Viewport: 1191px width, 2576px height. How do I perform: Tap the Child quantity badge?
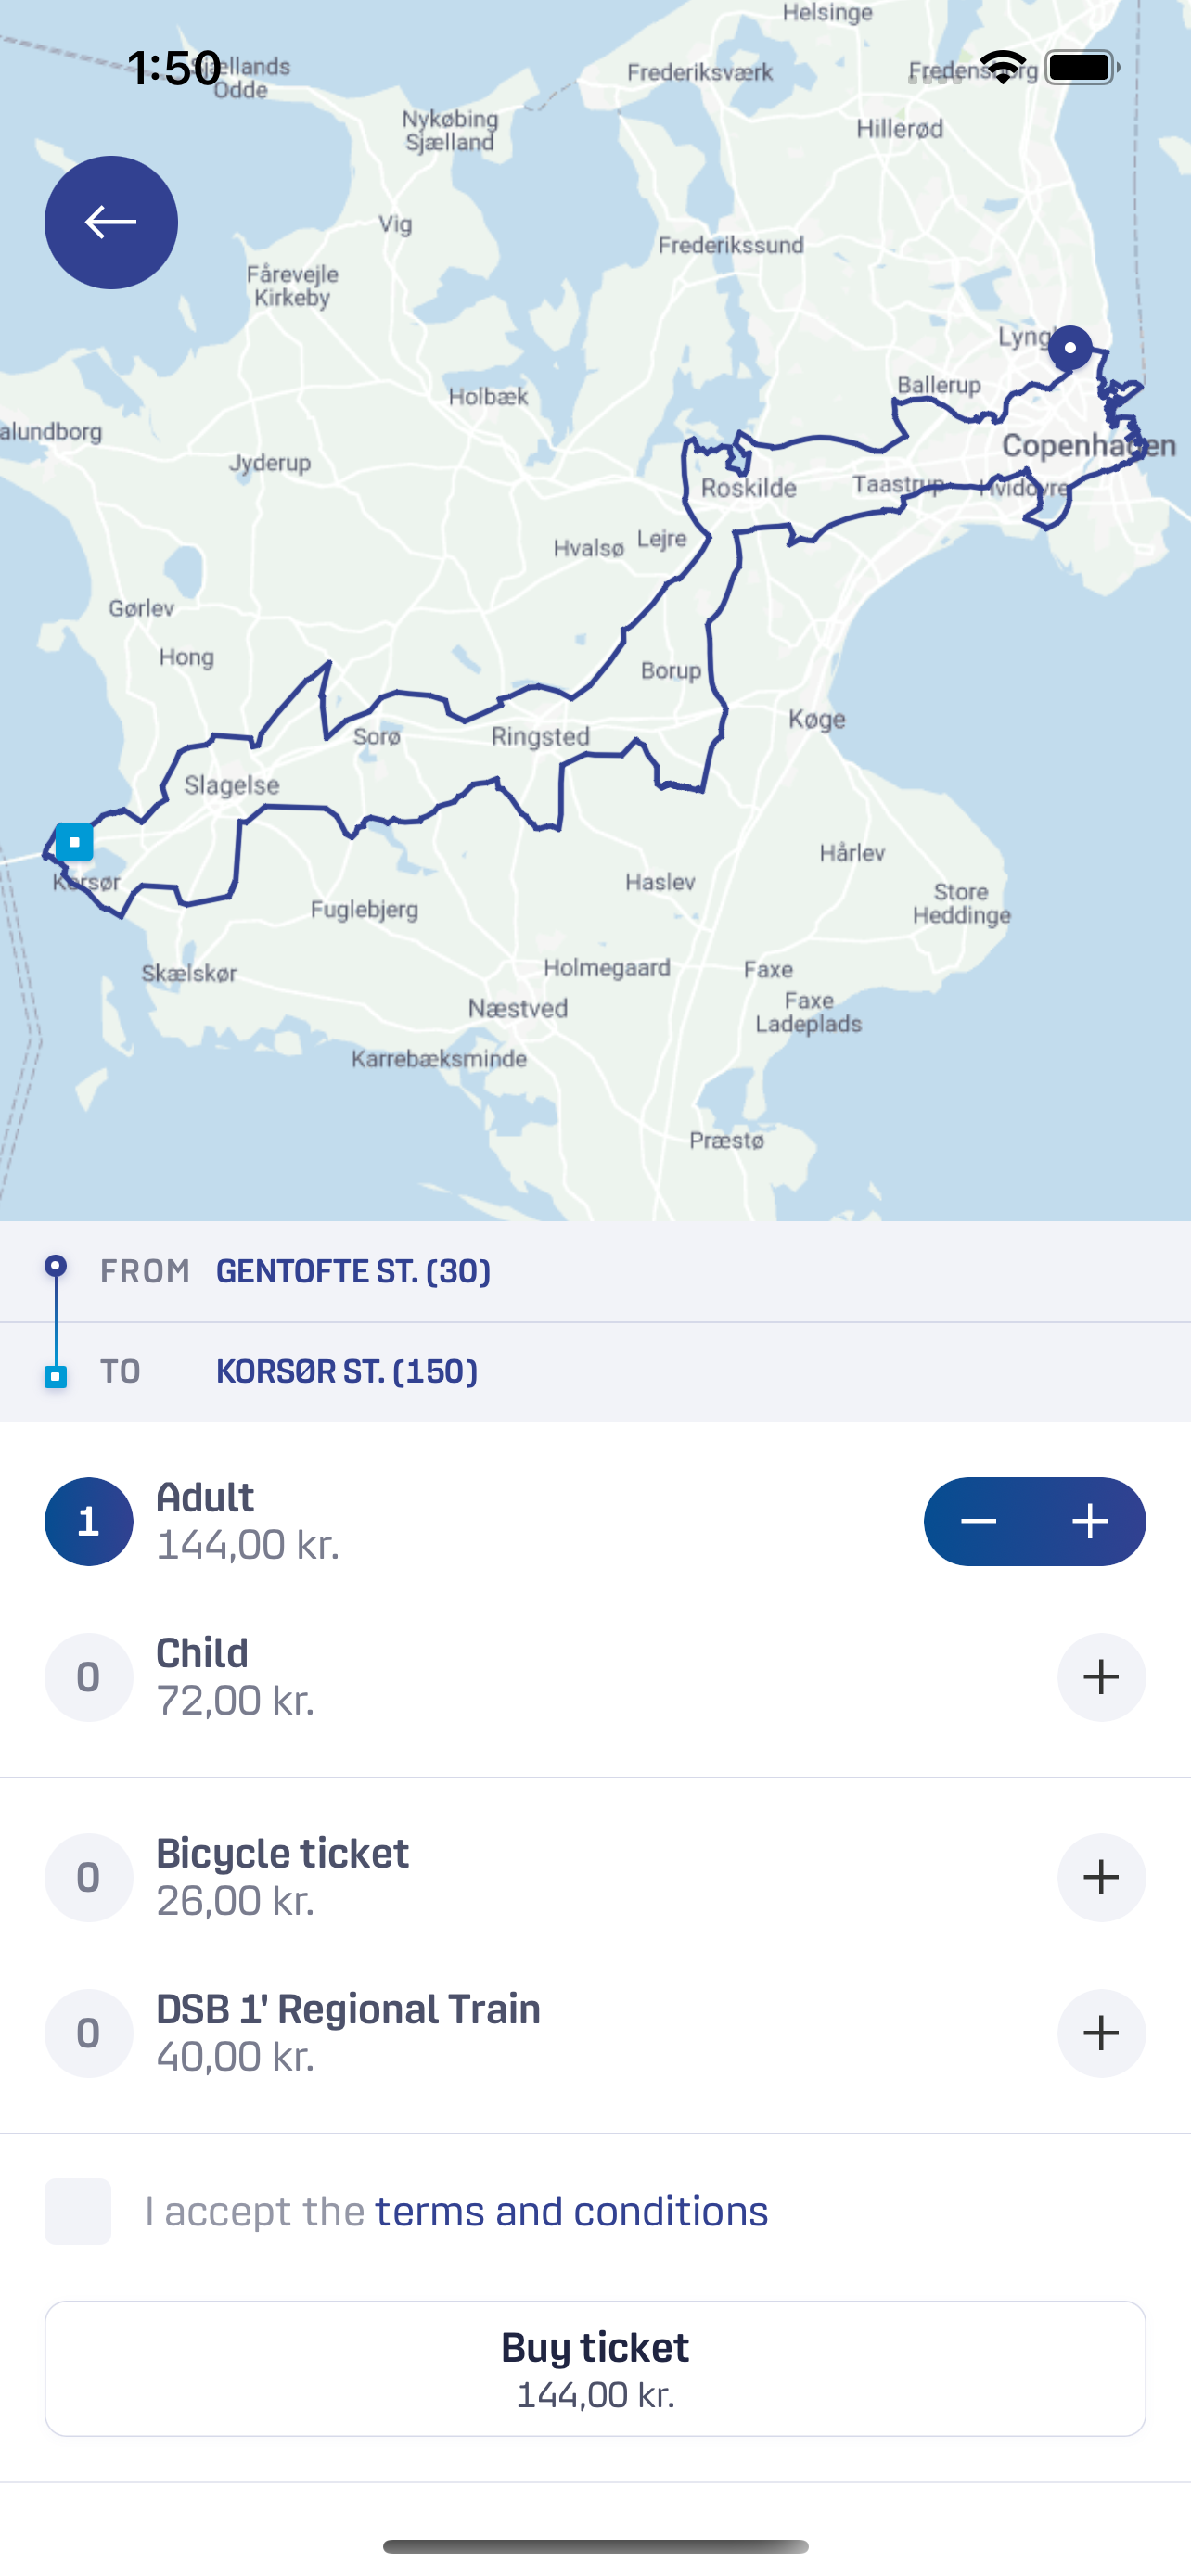pyautogui.click(x=89, y=1677)
